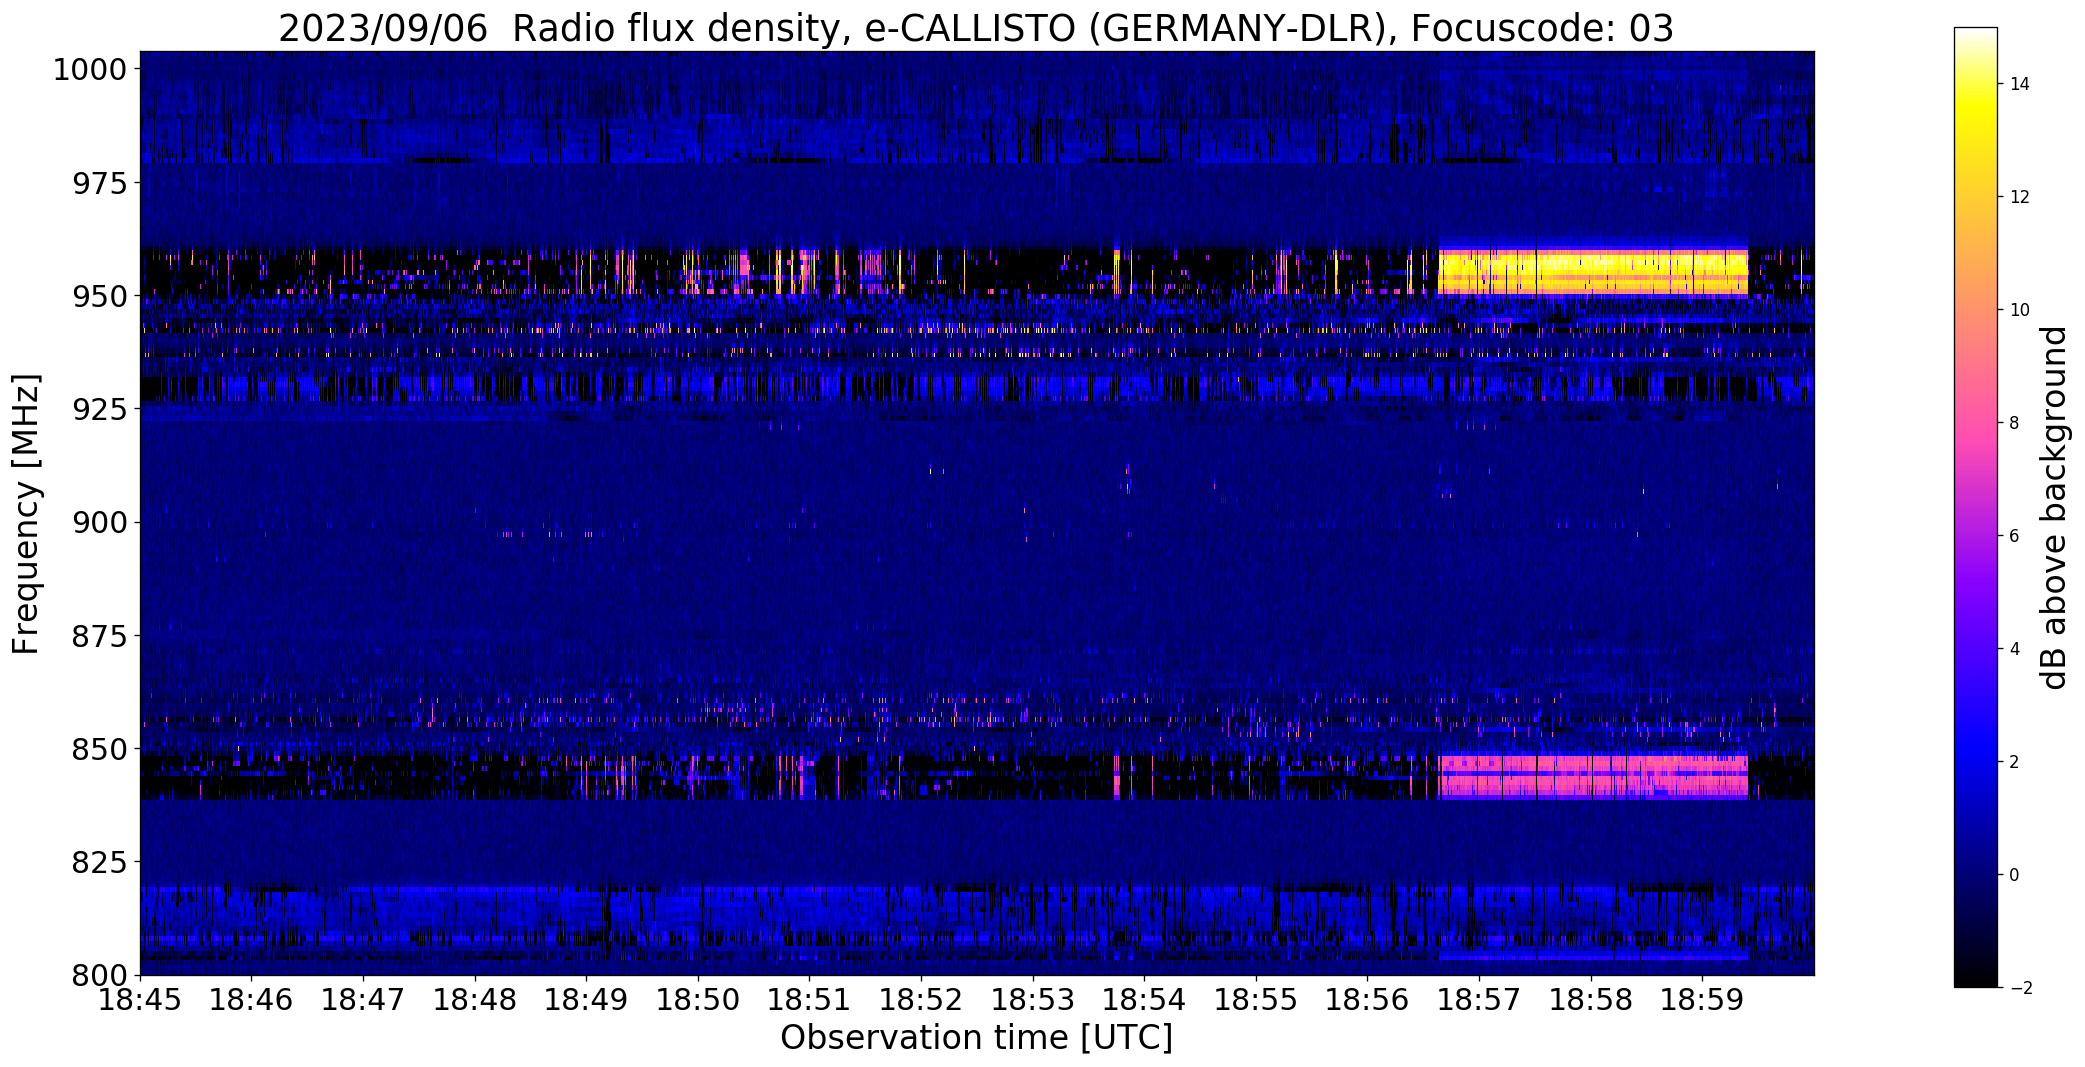
Task: Click the 18:58 time tick label
Action: [1591, 1000]
